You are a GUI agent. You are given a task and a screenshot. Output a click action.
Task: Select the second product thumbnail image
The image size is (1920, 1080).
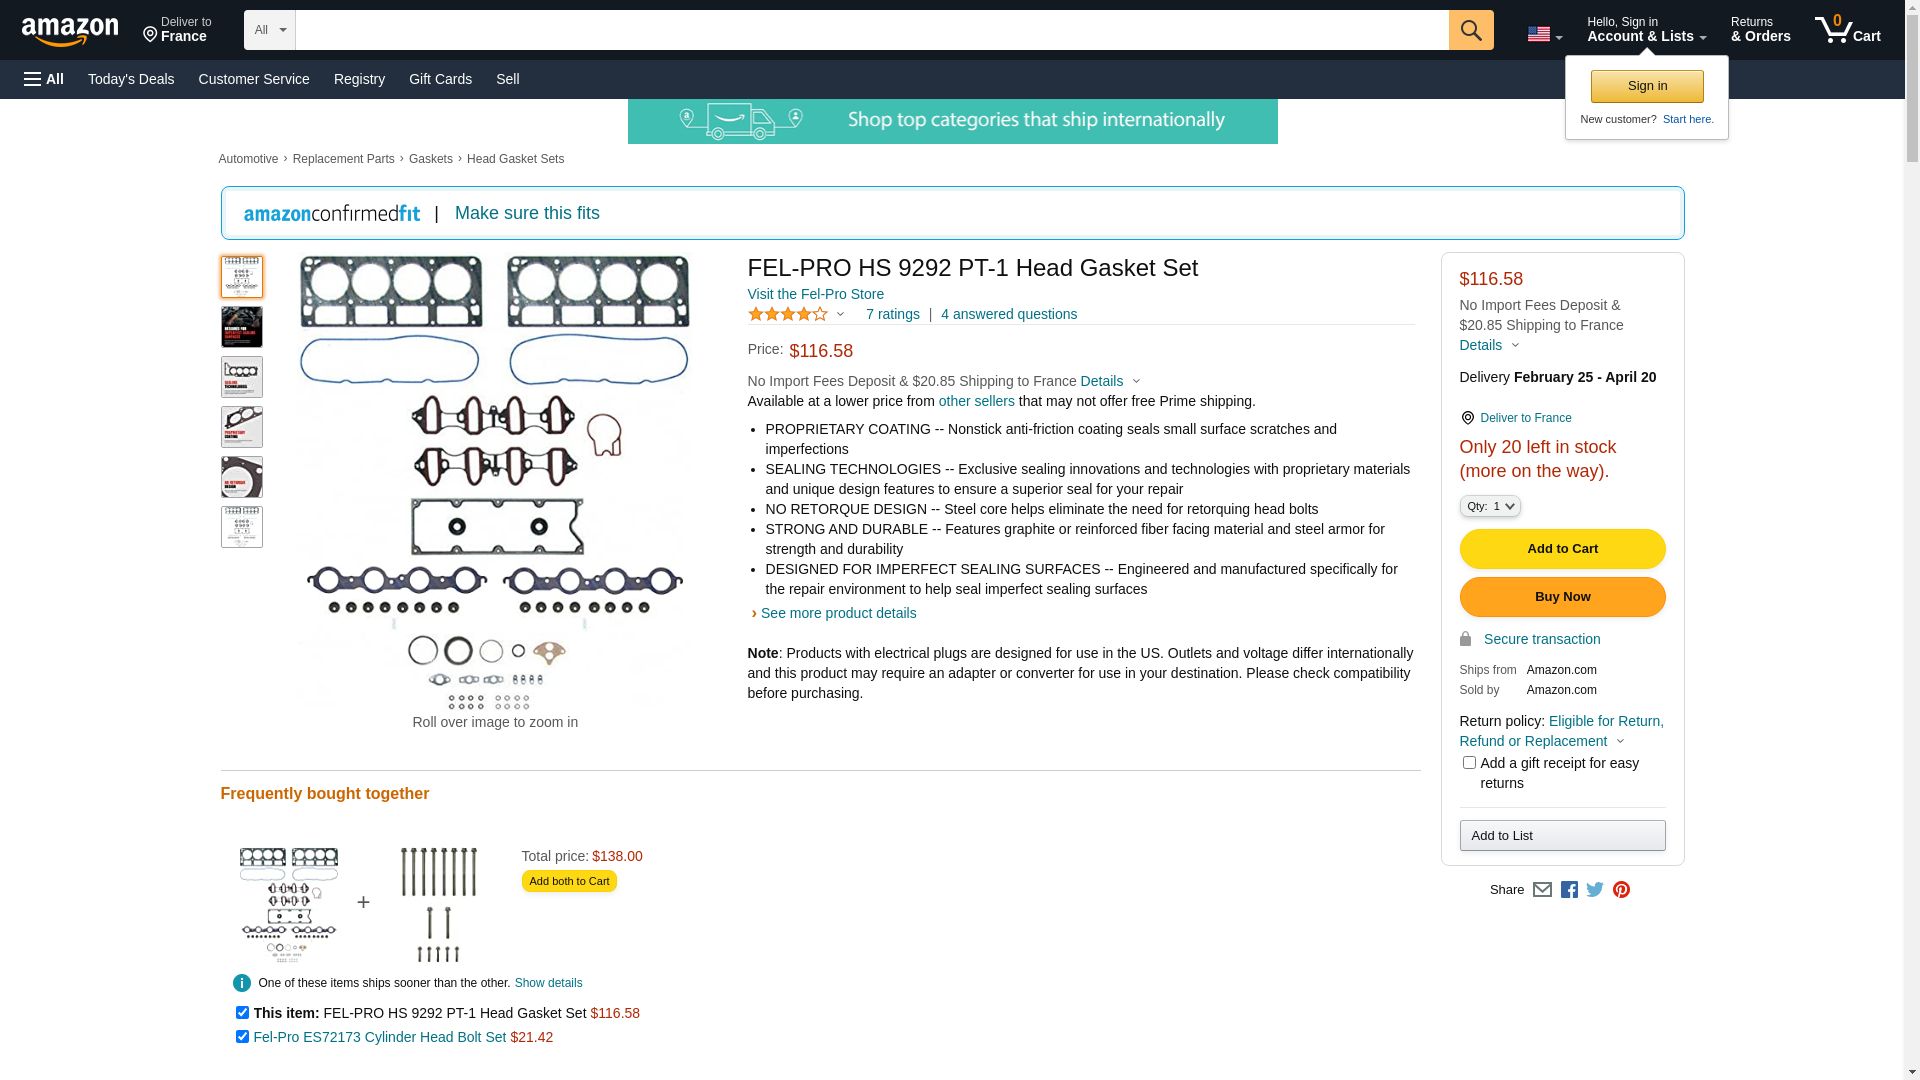(242, 327)
